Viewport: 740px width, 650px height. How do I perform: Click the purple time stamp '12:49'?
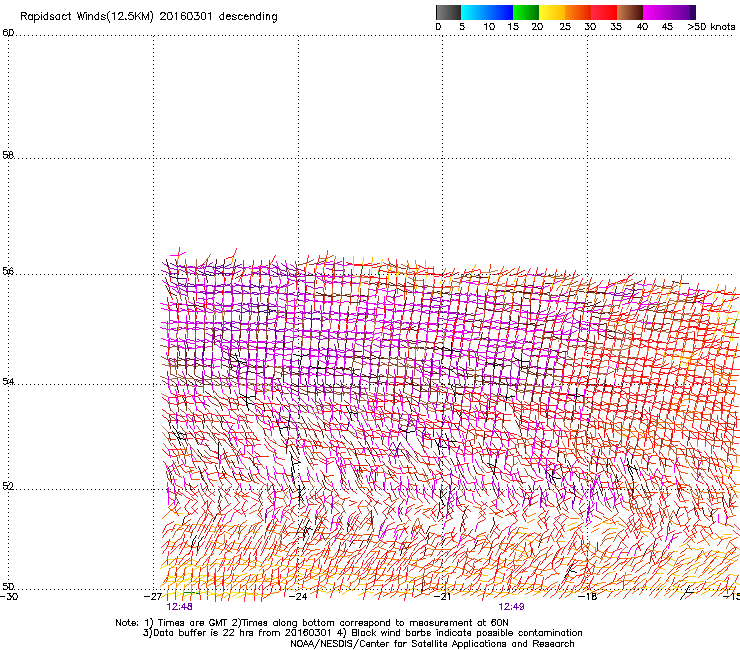tap(512, 607)
